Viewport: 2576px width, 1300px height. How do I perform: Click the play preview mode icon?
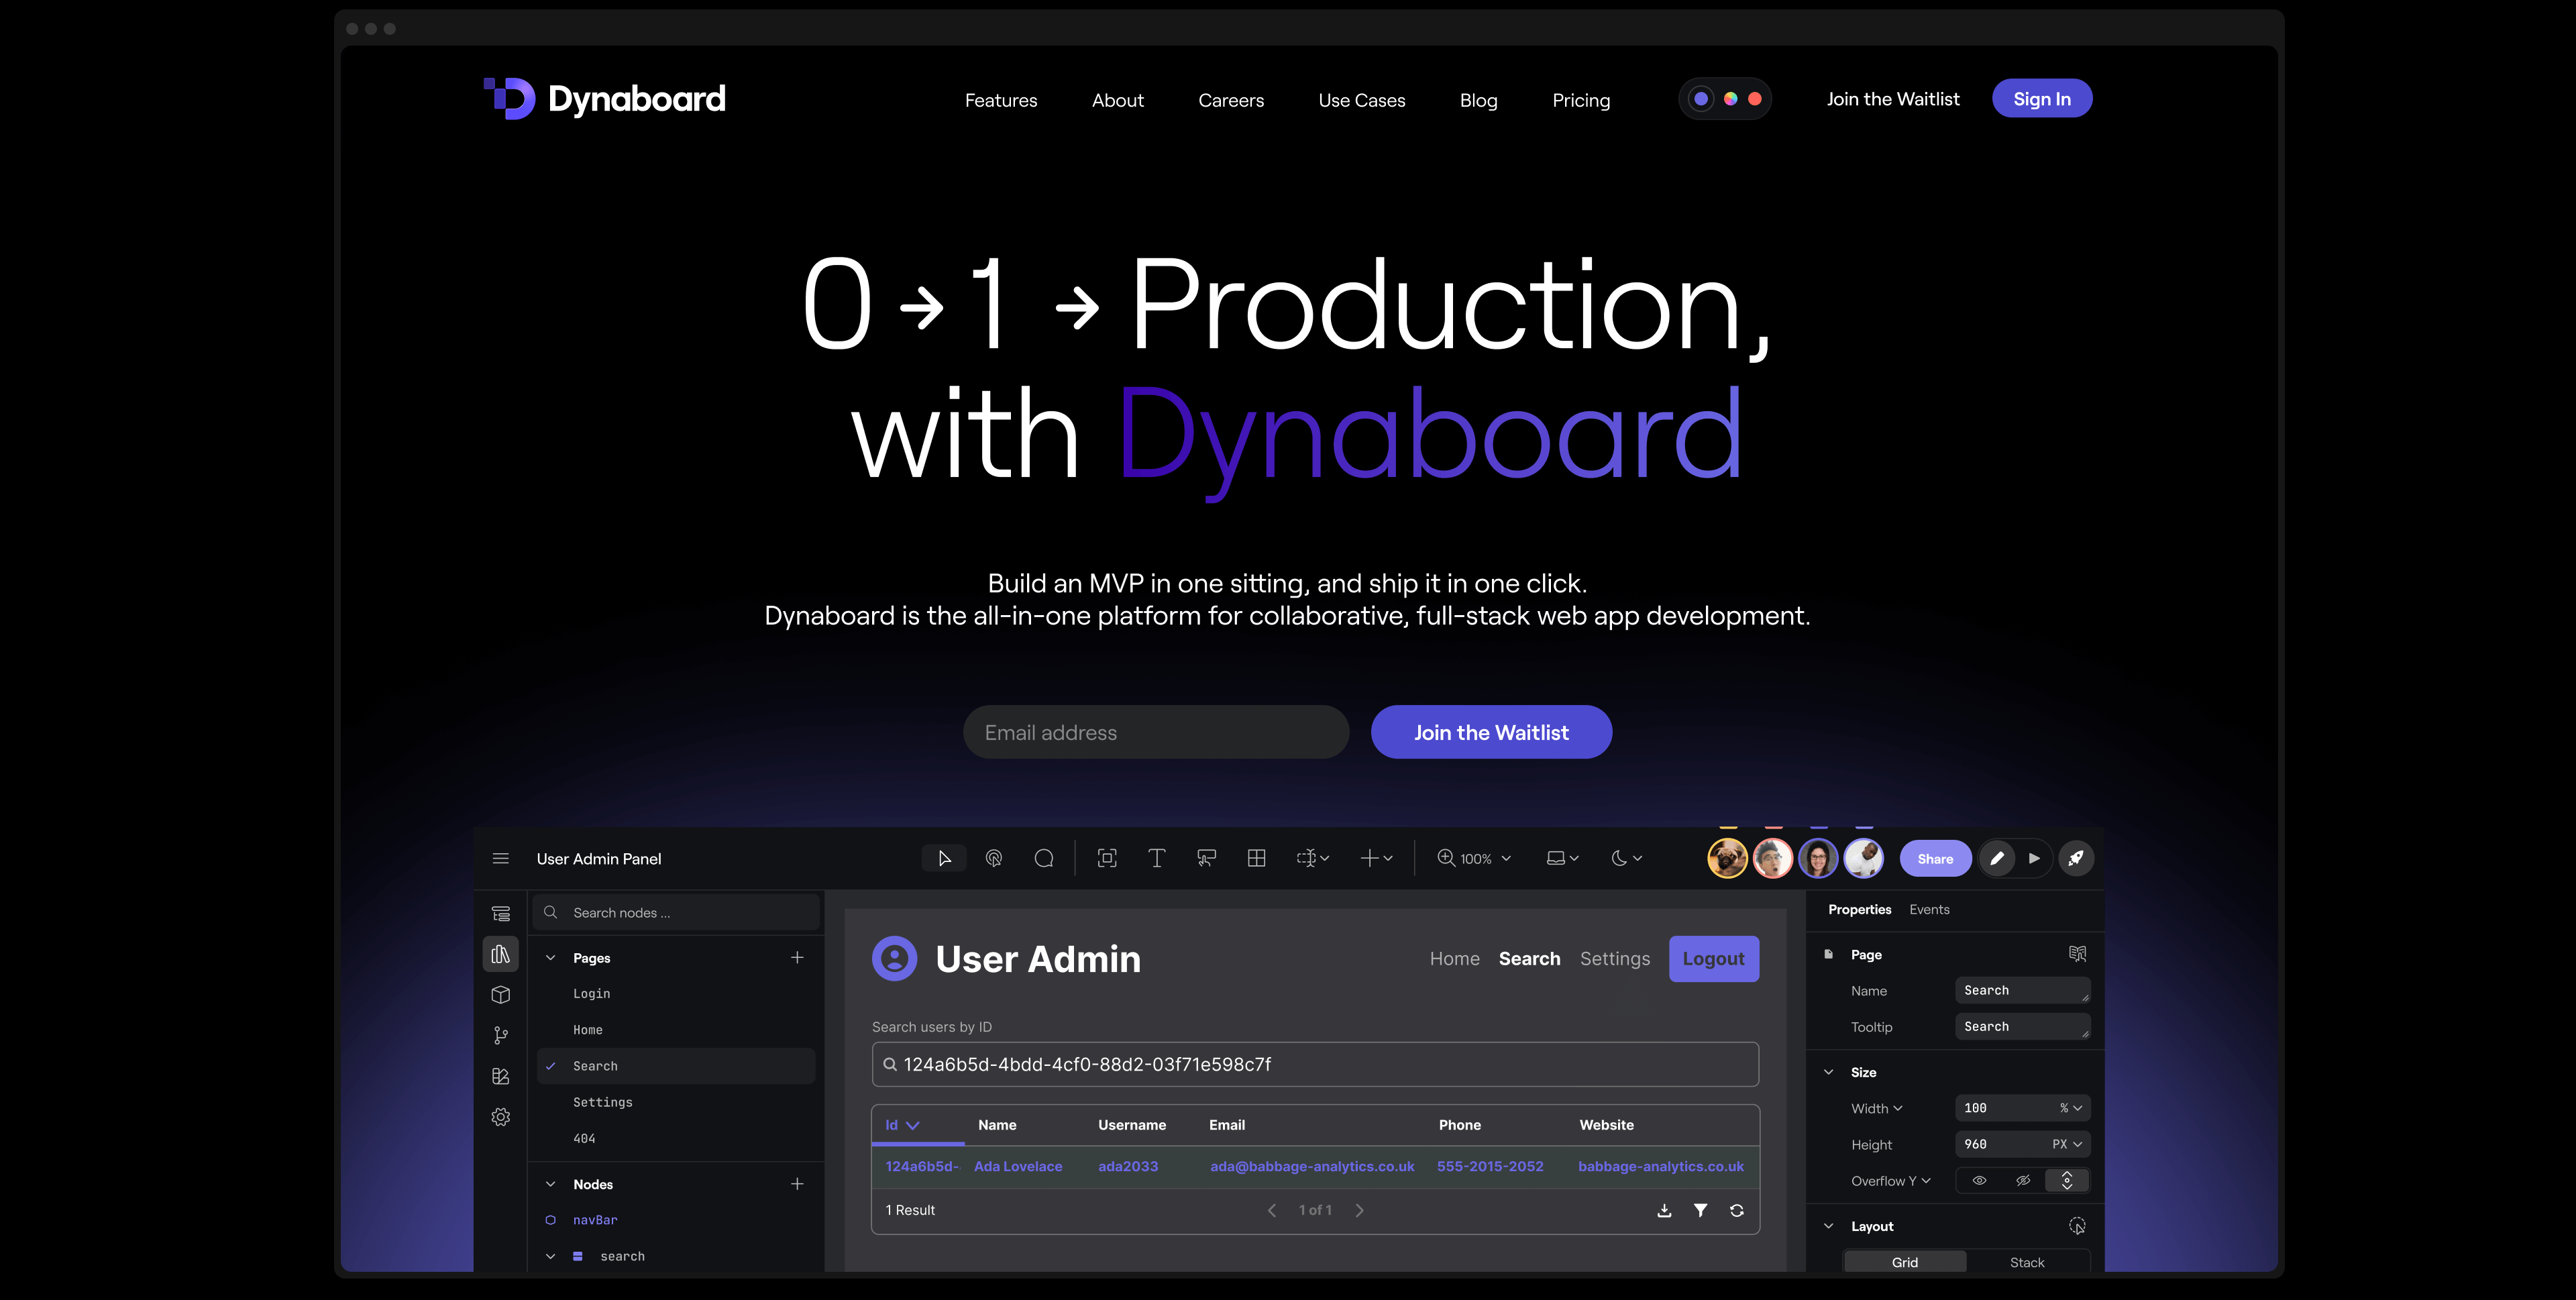click(2034, 858)
